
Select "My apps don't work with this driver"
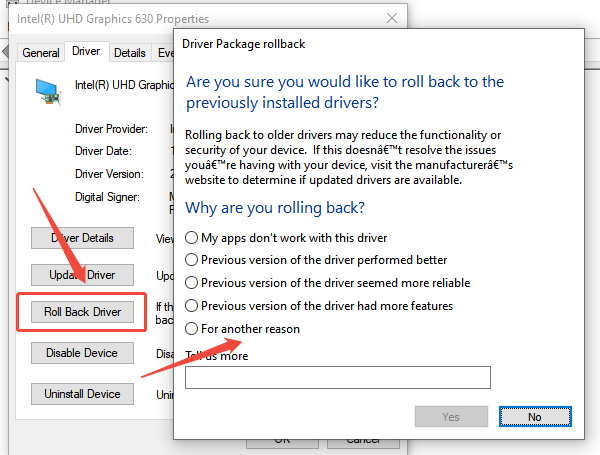(192, 238)
